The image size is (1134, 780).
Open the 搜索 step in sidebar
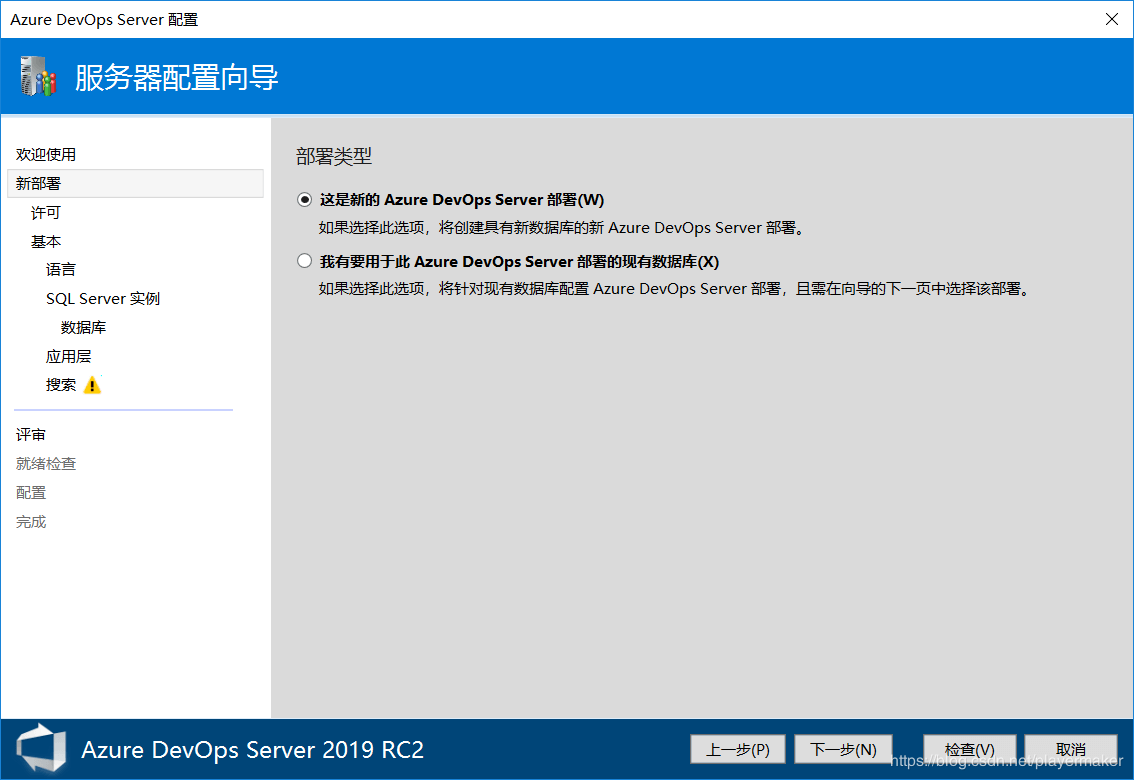(61, 385)
